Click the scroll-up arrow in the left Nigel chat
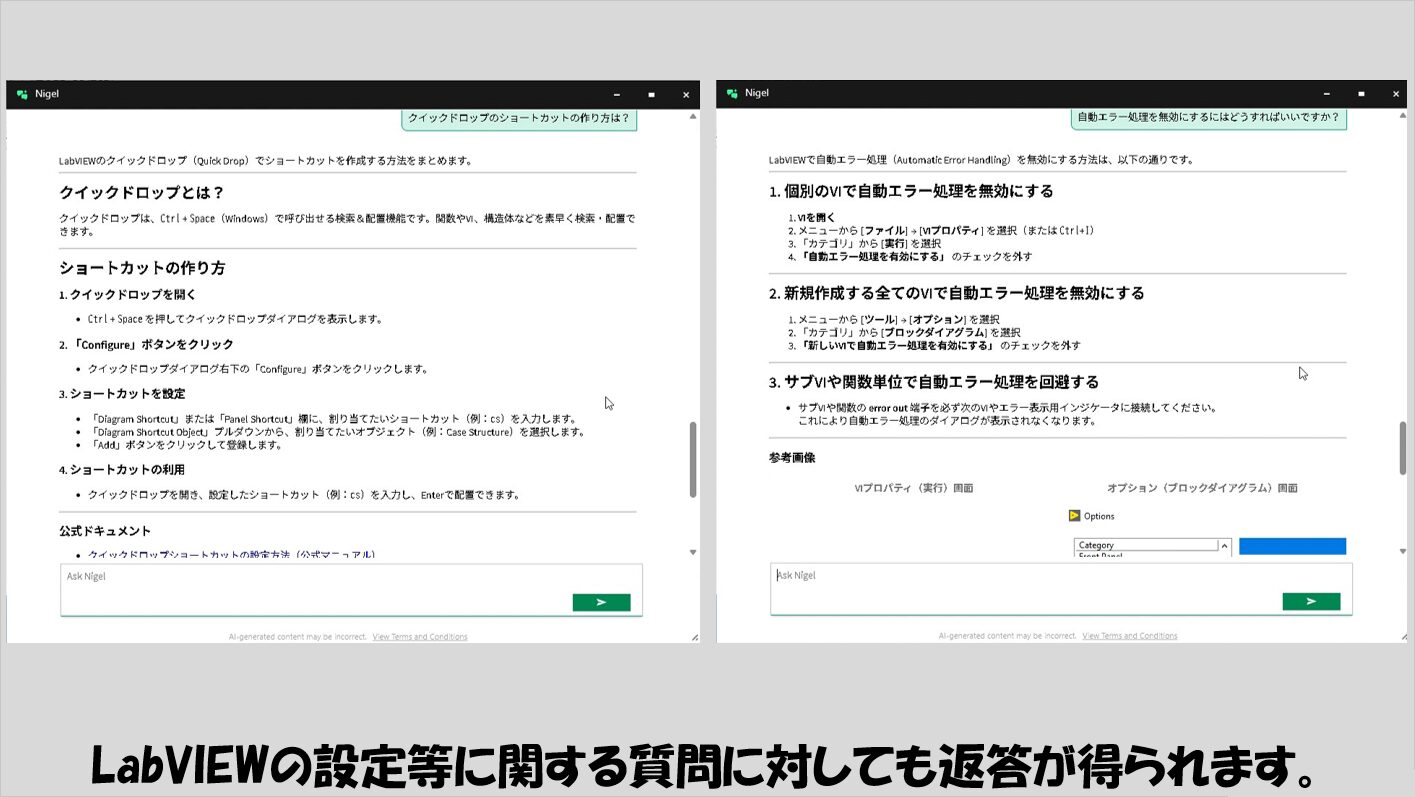This screenshot has height=797, width=1415. [693, 117]
